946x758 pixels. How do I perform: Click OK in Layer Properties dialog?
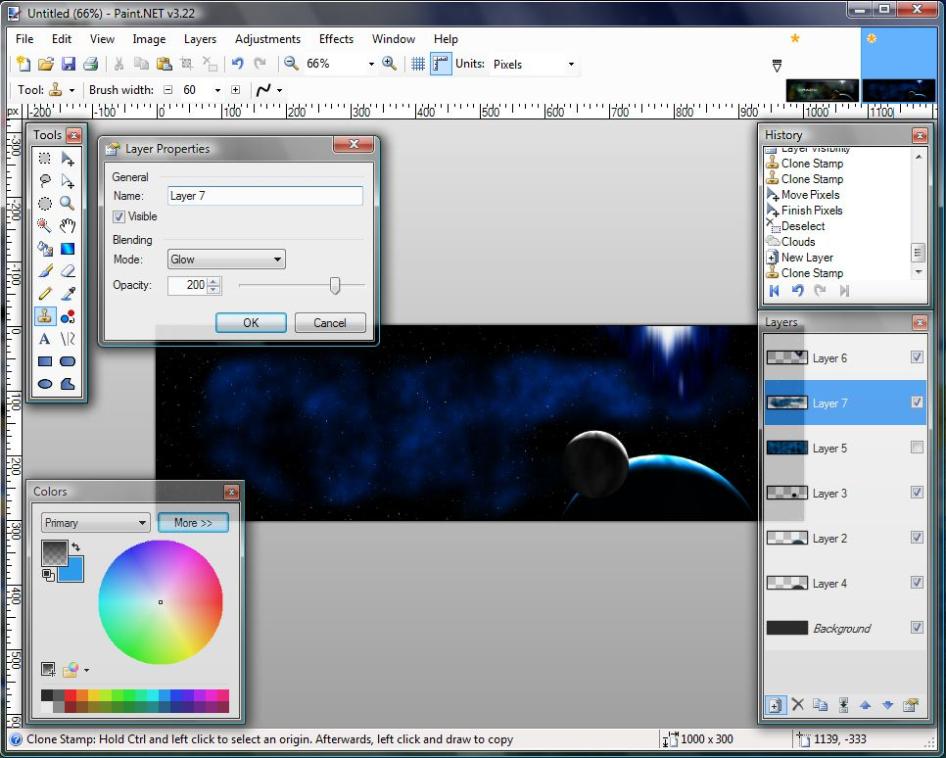click(251, 323)
